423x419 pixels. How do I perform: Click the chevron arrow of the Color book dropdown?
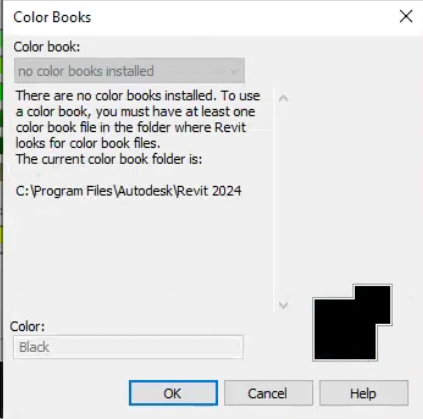click(x=234, y=71)
